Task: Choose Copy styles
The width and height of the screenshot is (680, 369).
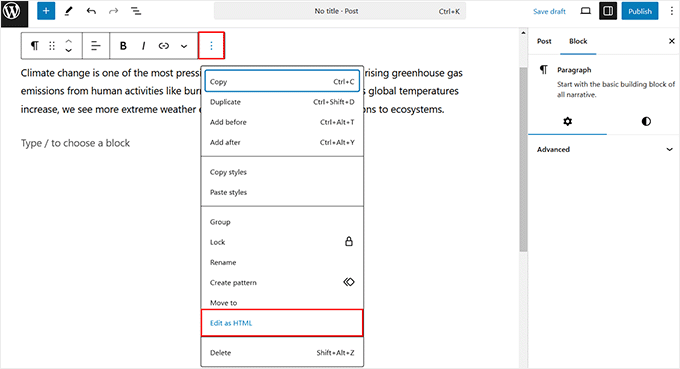Action: (x=282, y=172)
